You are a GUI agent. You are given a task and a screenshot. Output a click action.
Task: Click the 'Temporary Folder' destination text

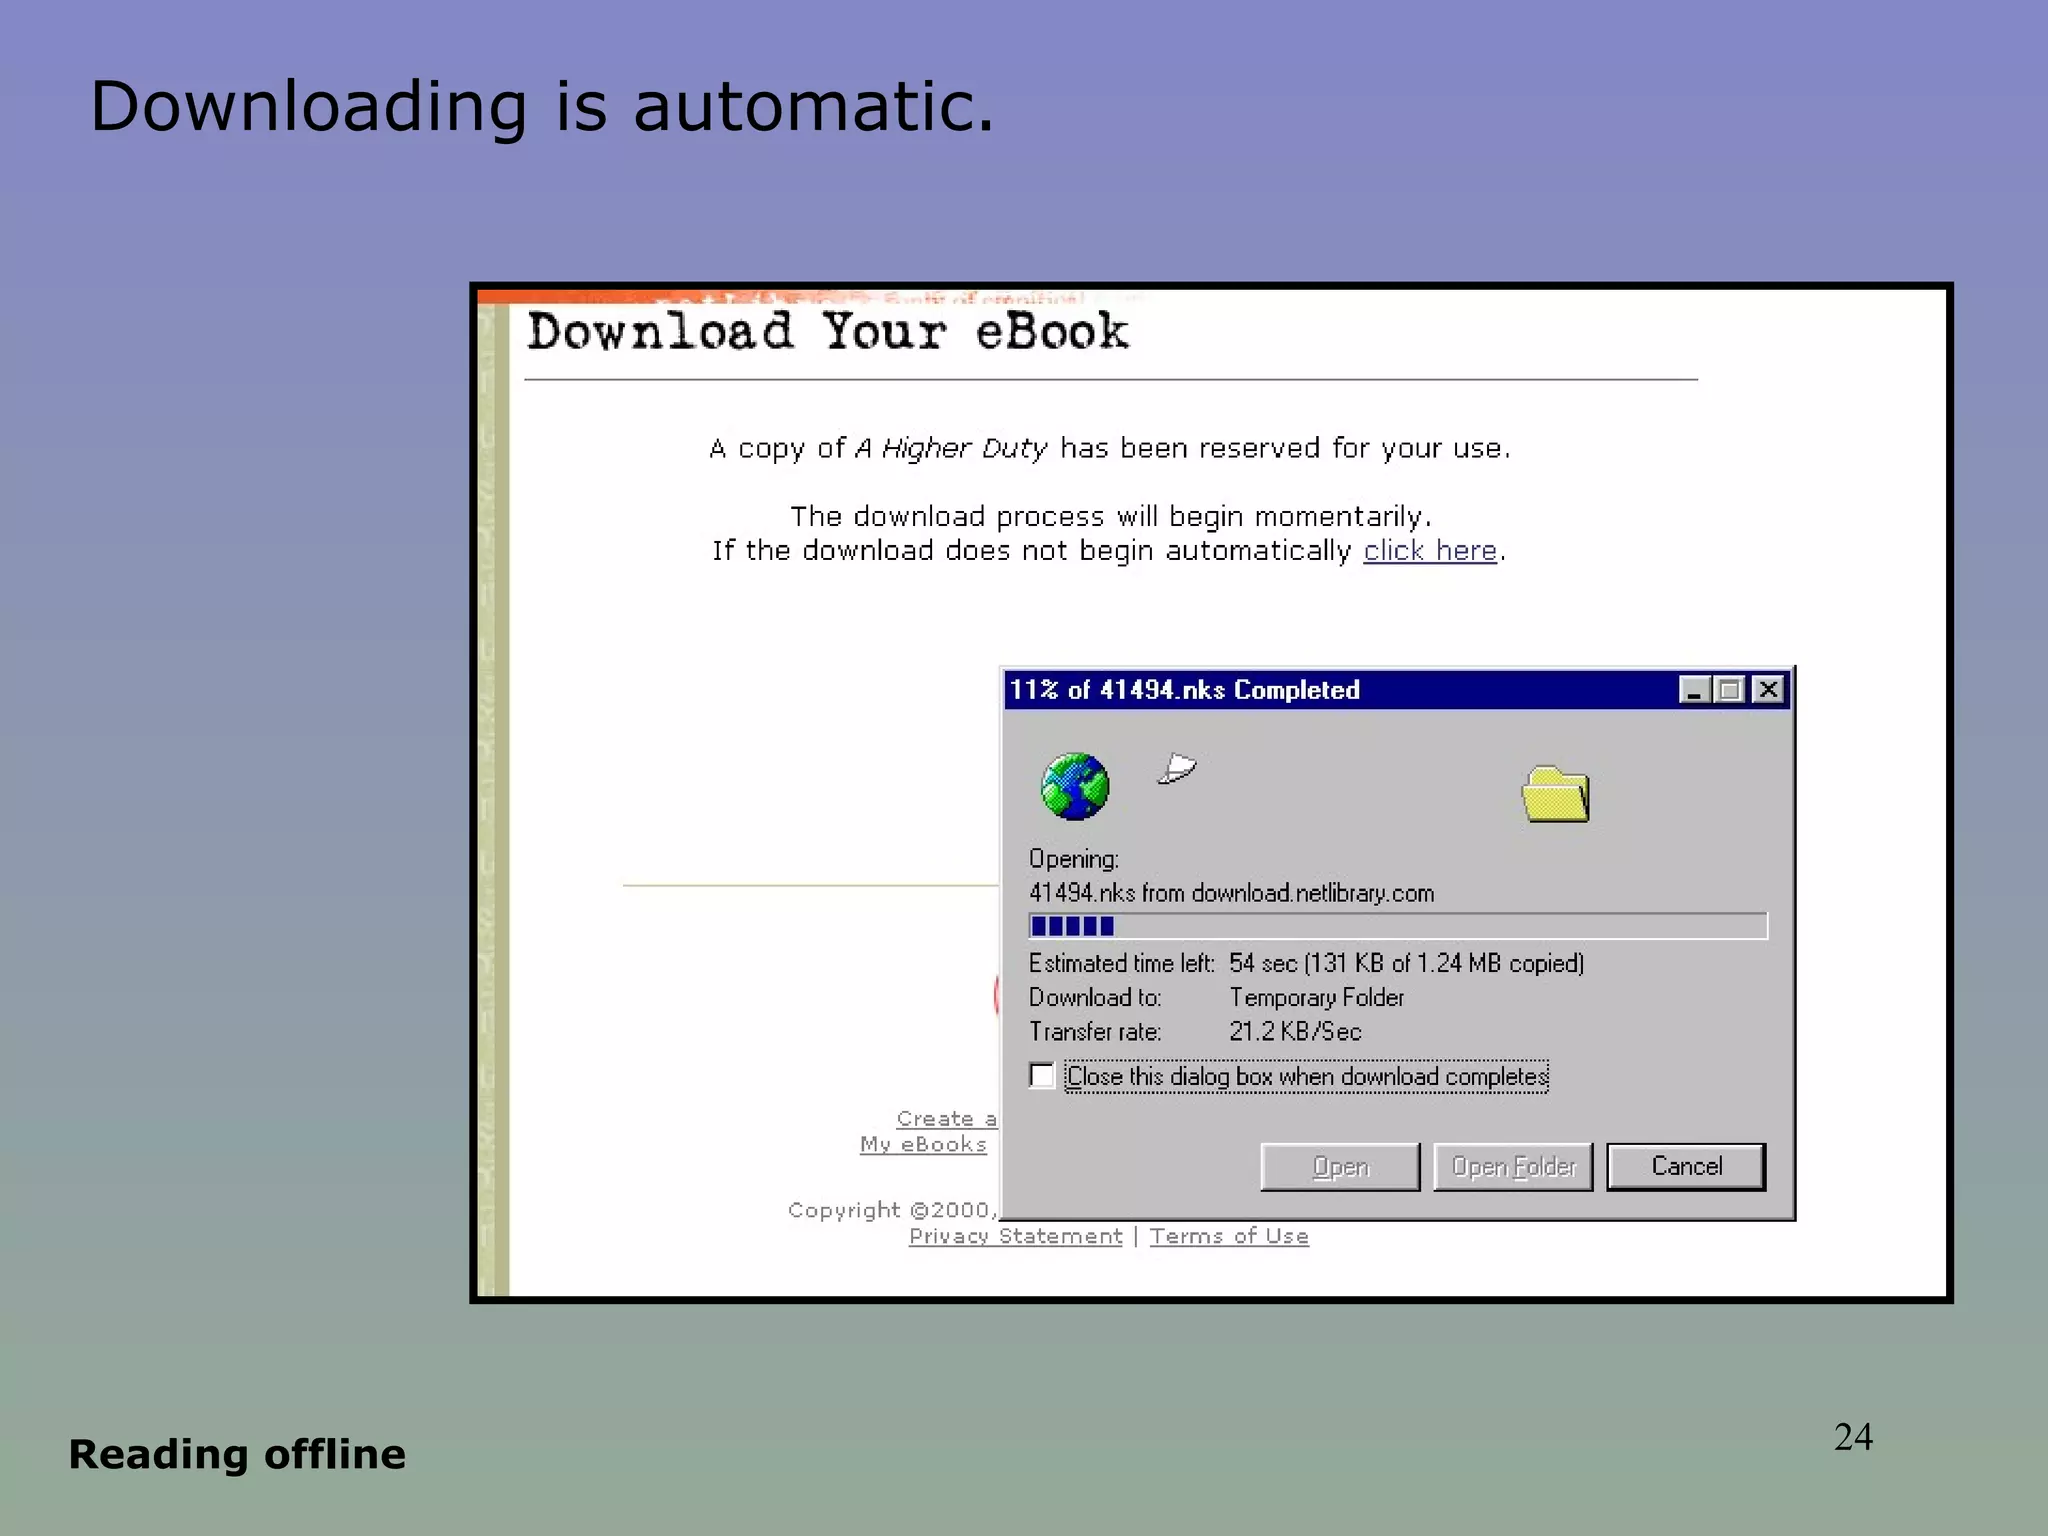(x=1316, y=997)
